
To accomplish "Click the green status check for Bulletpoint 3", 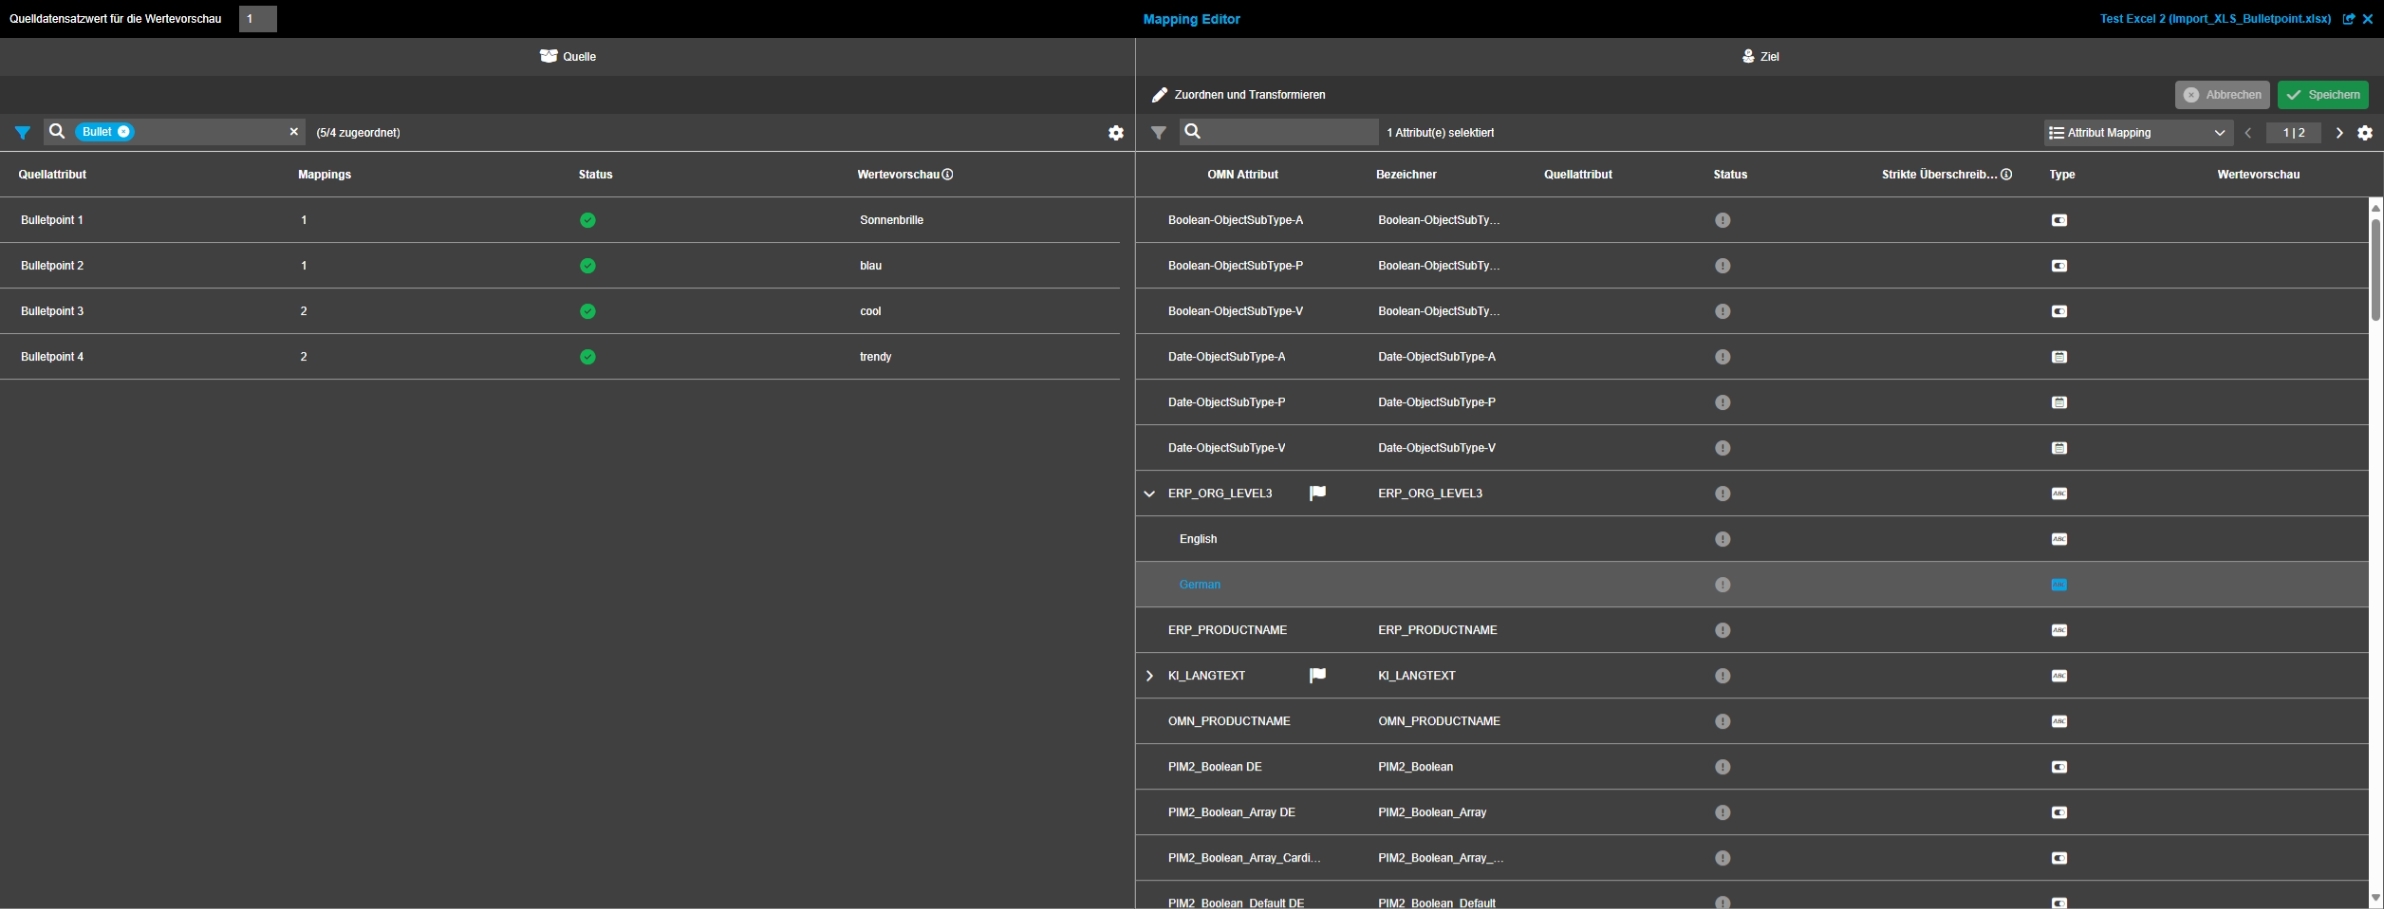I will pyautogui.click(x=588, y=311).
